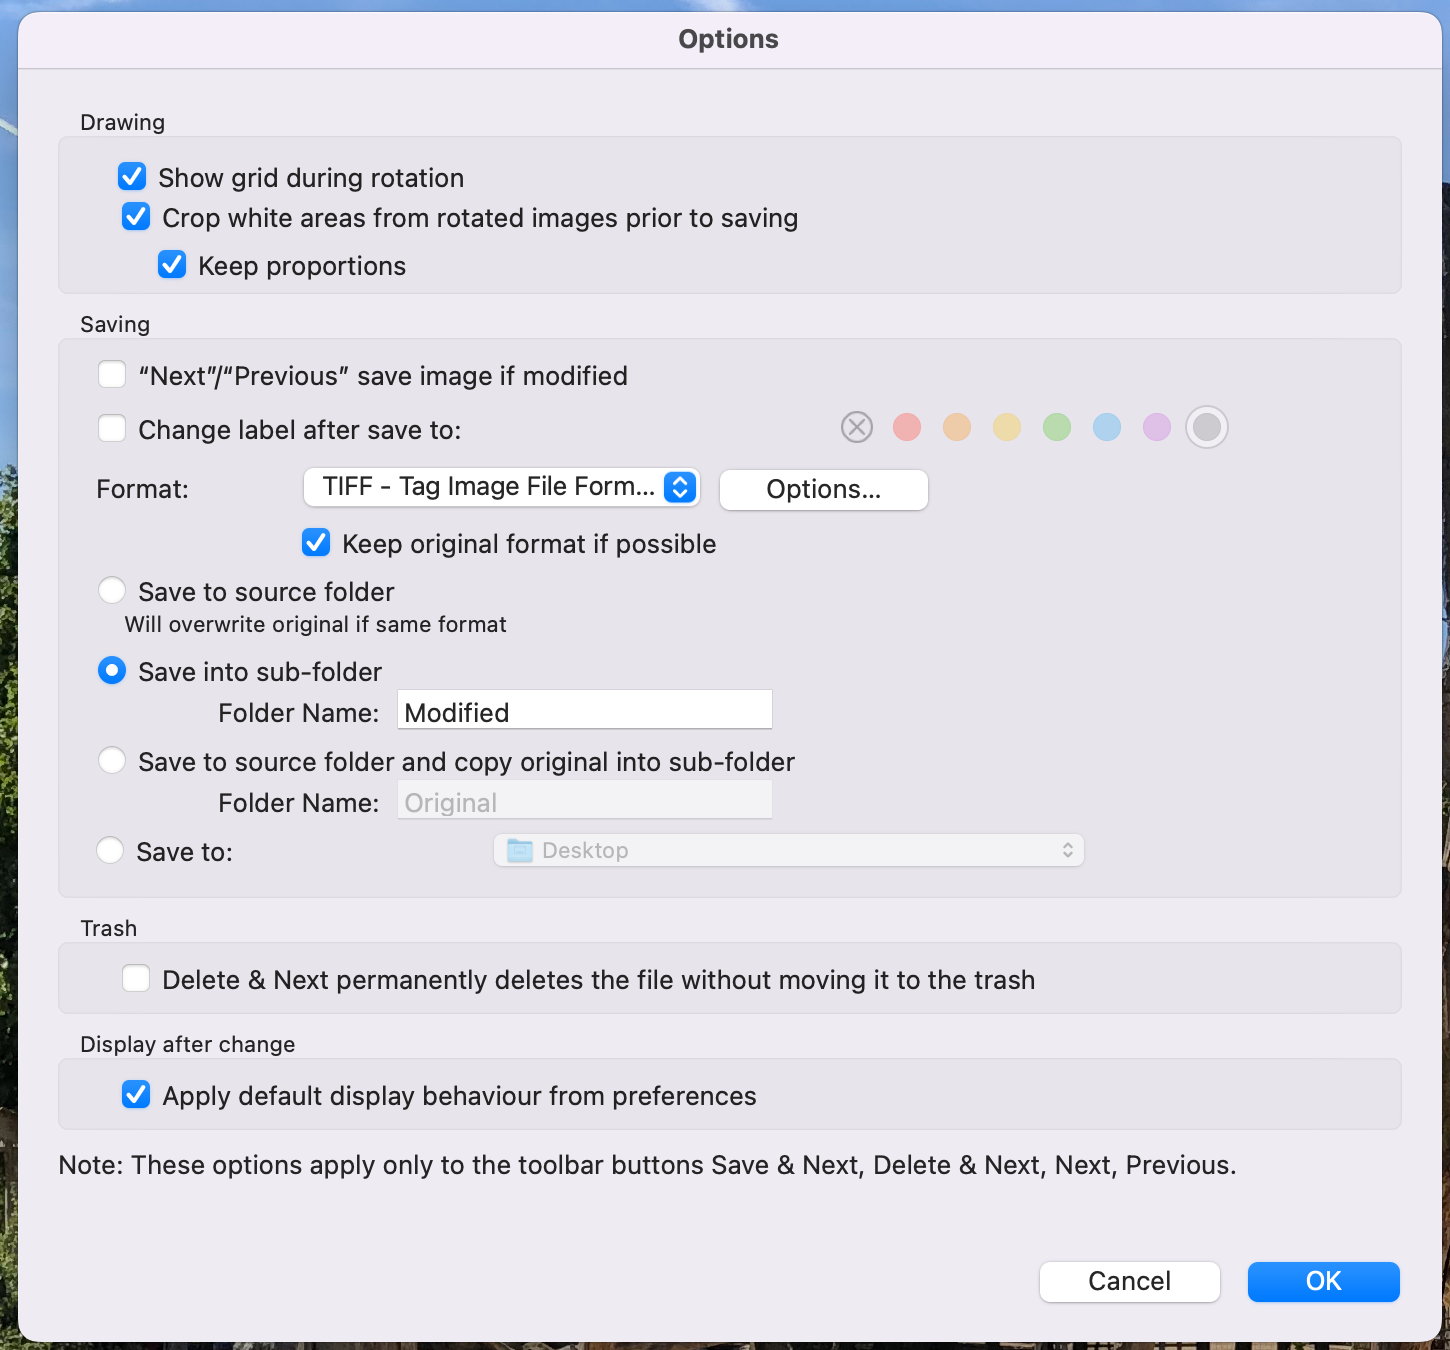Click the Note text about toolbar buttons
This screenshot has height=1350, width=1450.
point(647,1165)
